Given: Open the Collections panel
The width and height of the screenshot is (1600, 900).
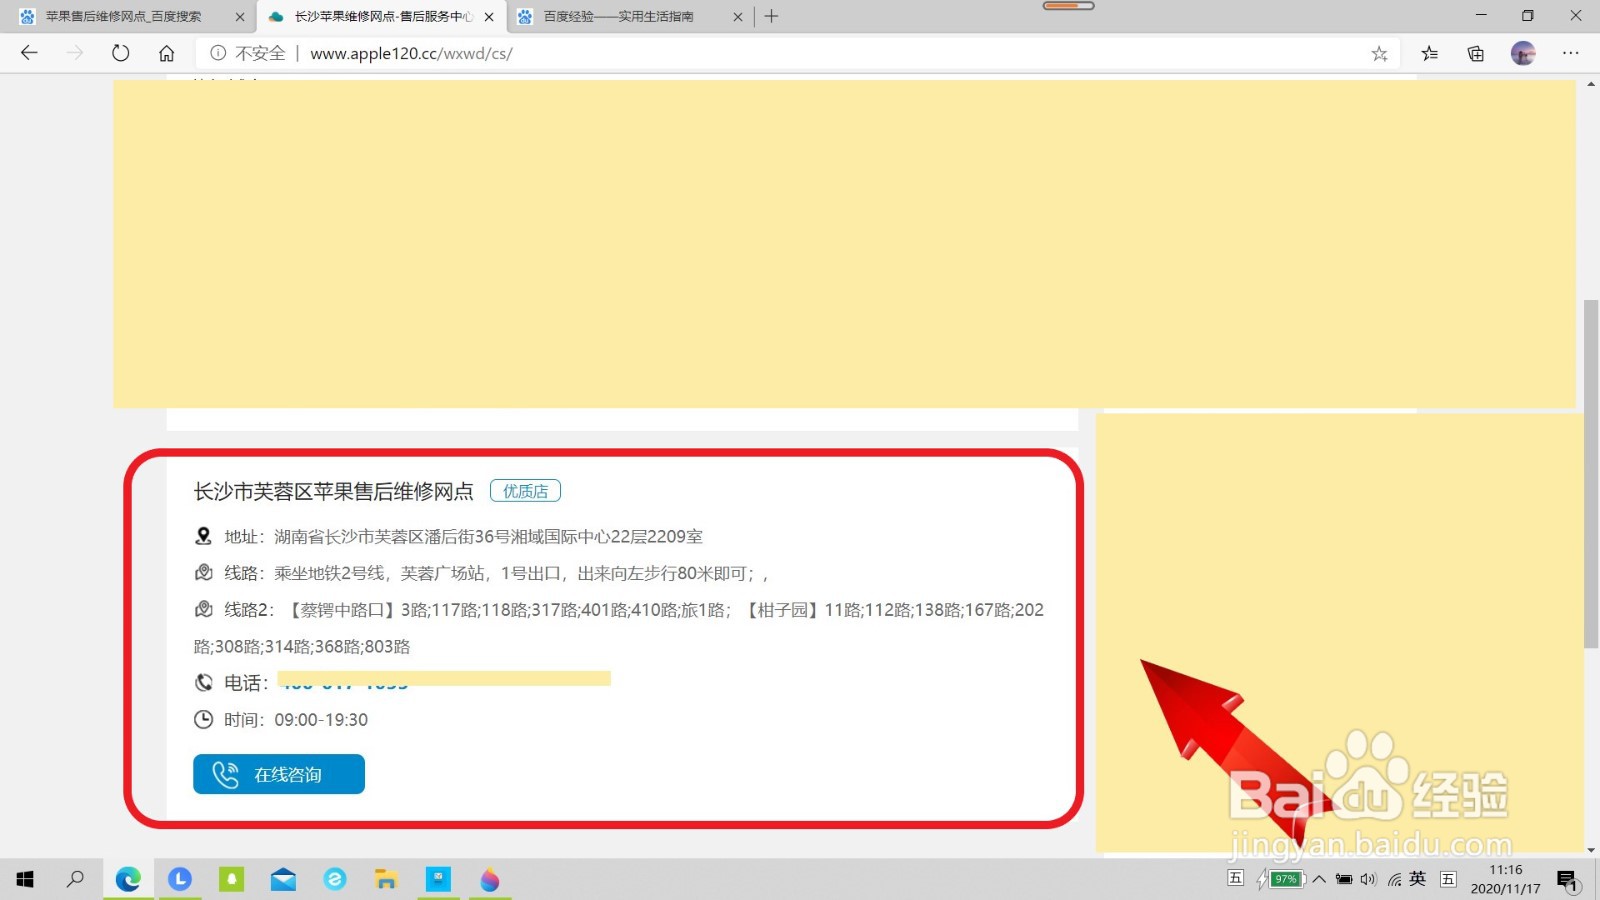Looking at the screenshot, I should click(x=1476, y=54).
